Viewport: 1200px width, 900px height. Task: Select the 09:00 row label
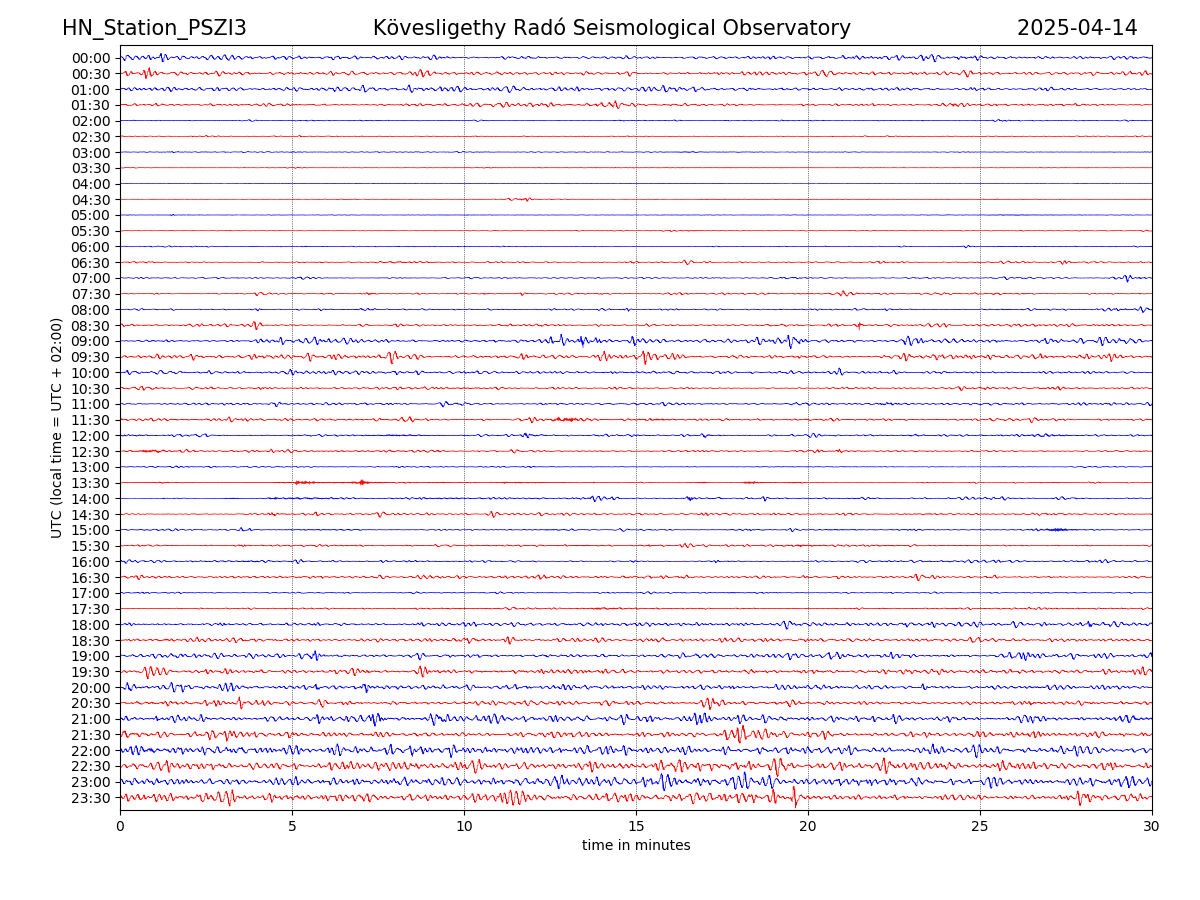91,341
